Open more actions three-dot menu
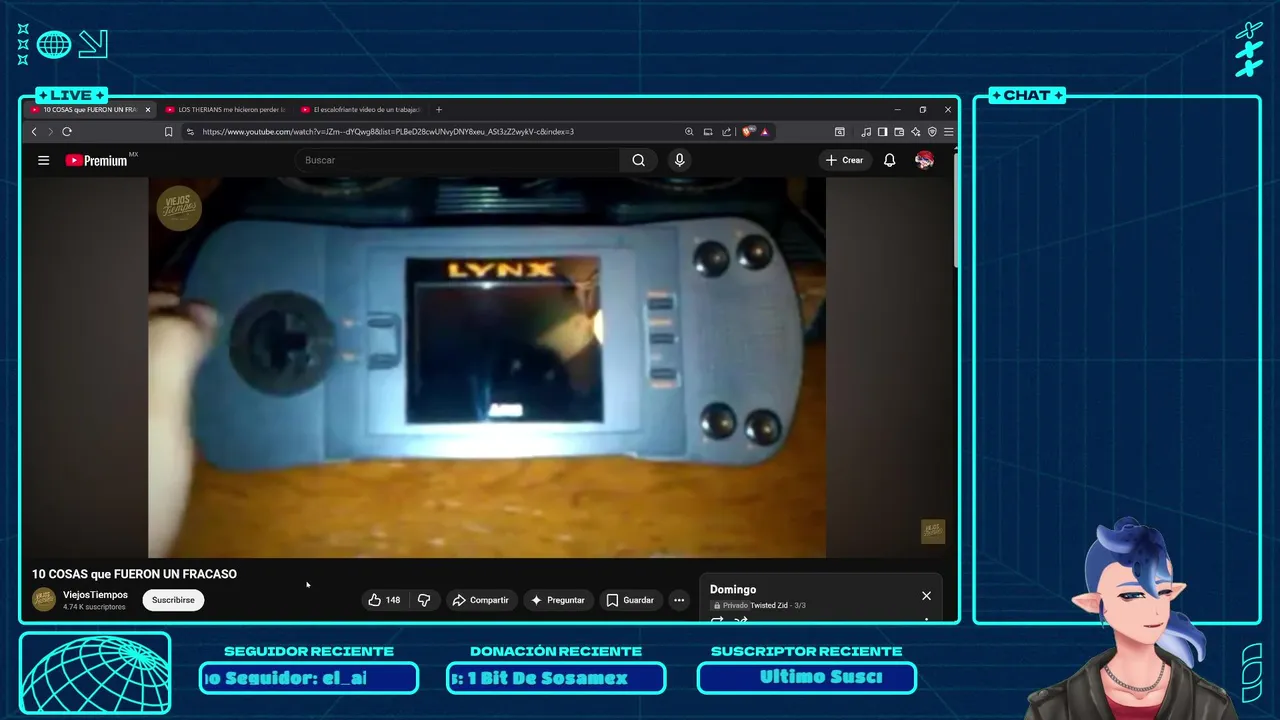Image resolution: width=1280 pixels, height=720 pixels. 679,600
